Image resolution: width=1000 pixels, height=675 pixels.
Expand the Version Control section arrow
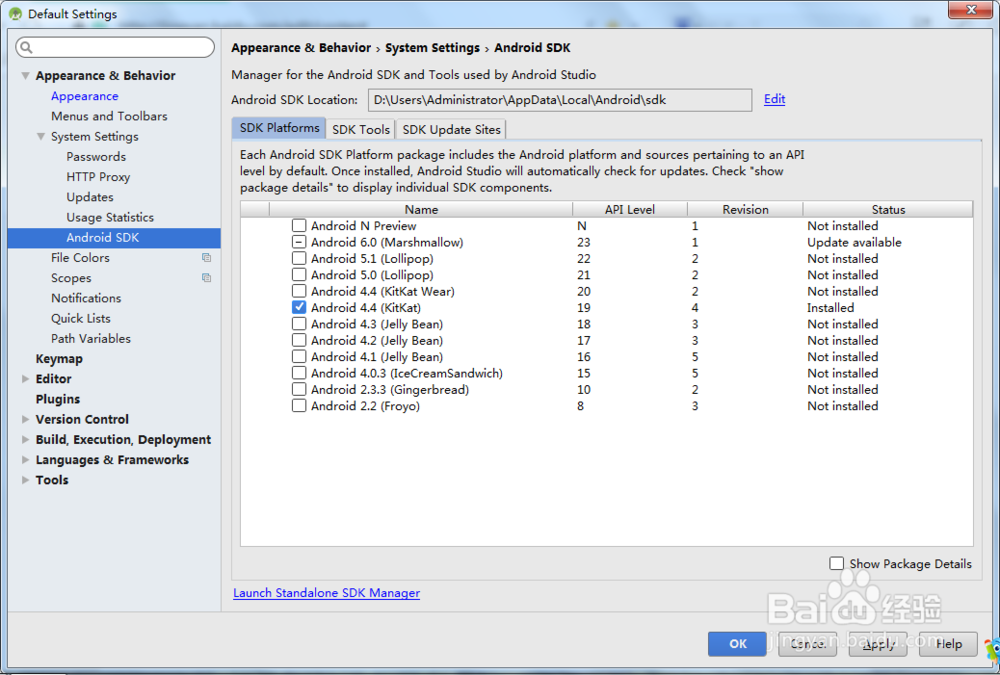pyautogui.click(x=26, y=419)
